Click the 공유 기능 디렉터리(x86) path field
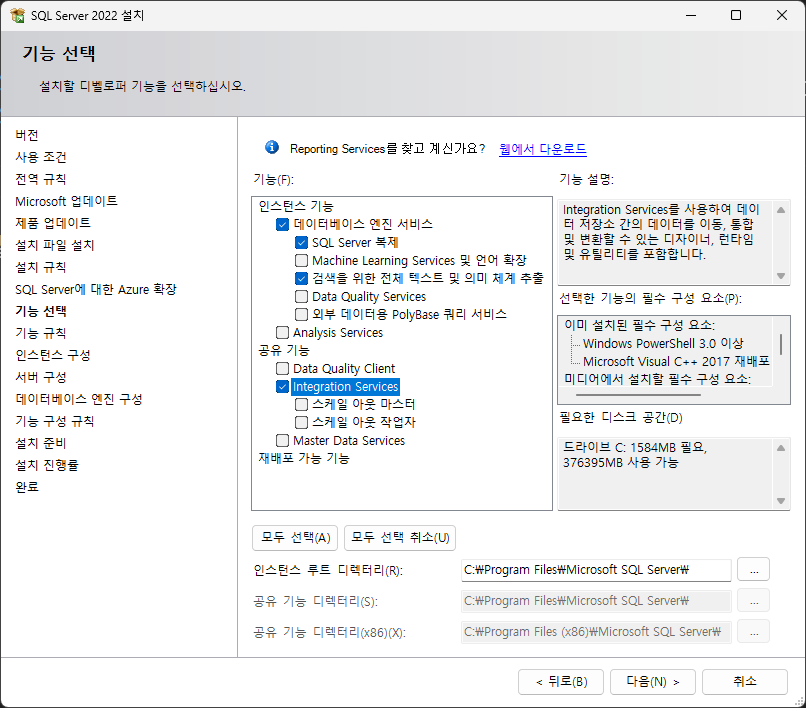Image resolution: width=806 pixels, height=708 pixels. pyautogui.click(x=596, y=632)
